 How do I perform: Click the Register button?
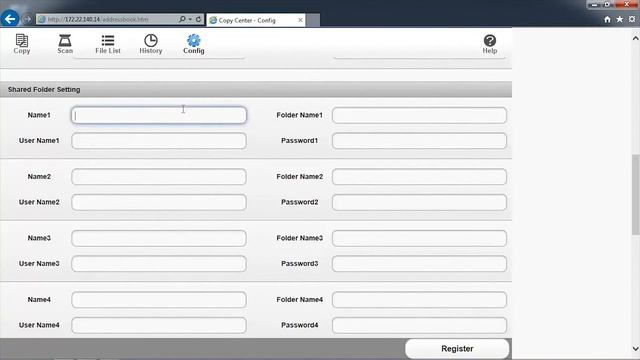tap(457, 349)
